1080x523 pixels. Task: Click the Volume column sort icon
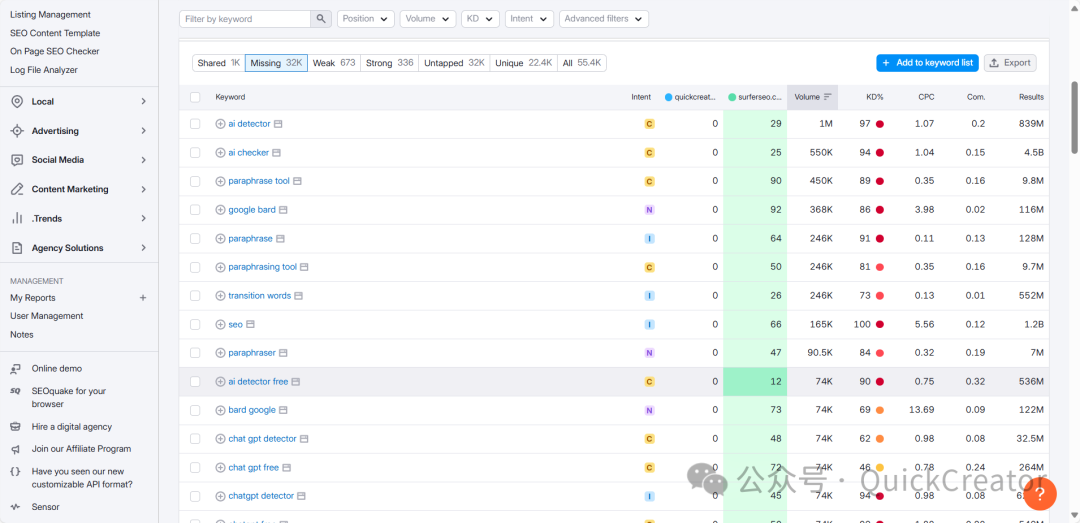click(x=828, y=97)
